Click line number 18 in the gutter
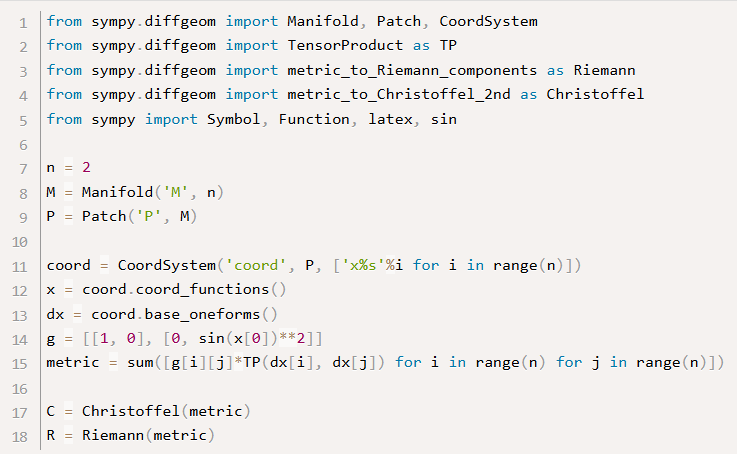 [20, 437]
